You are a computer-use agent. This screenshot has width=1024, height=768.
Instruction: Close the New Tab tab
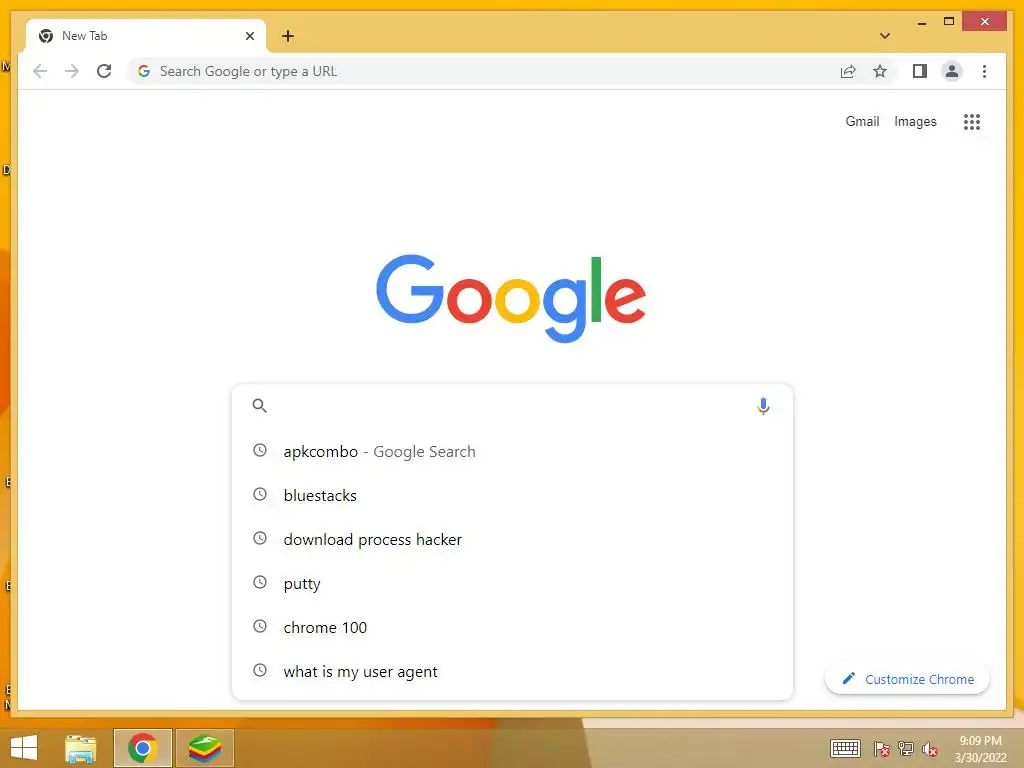click(x=249, y=36)
